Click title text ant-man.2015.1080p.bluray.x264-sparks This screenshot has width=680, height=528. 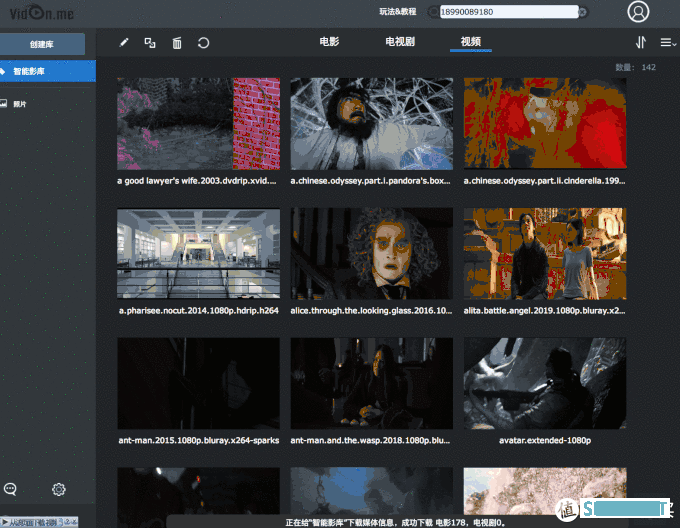click(199, 440)
